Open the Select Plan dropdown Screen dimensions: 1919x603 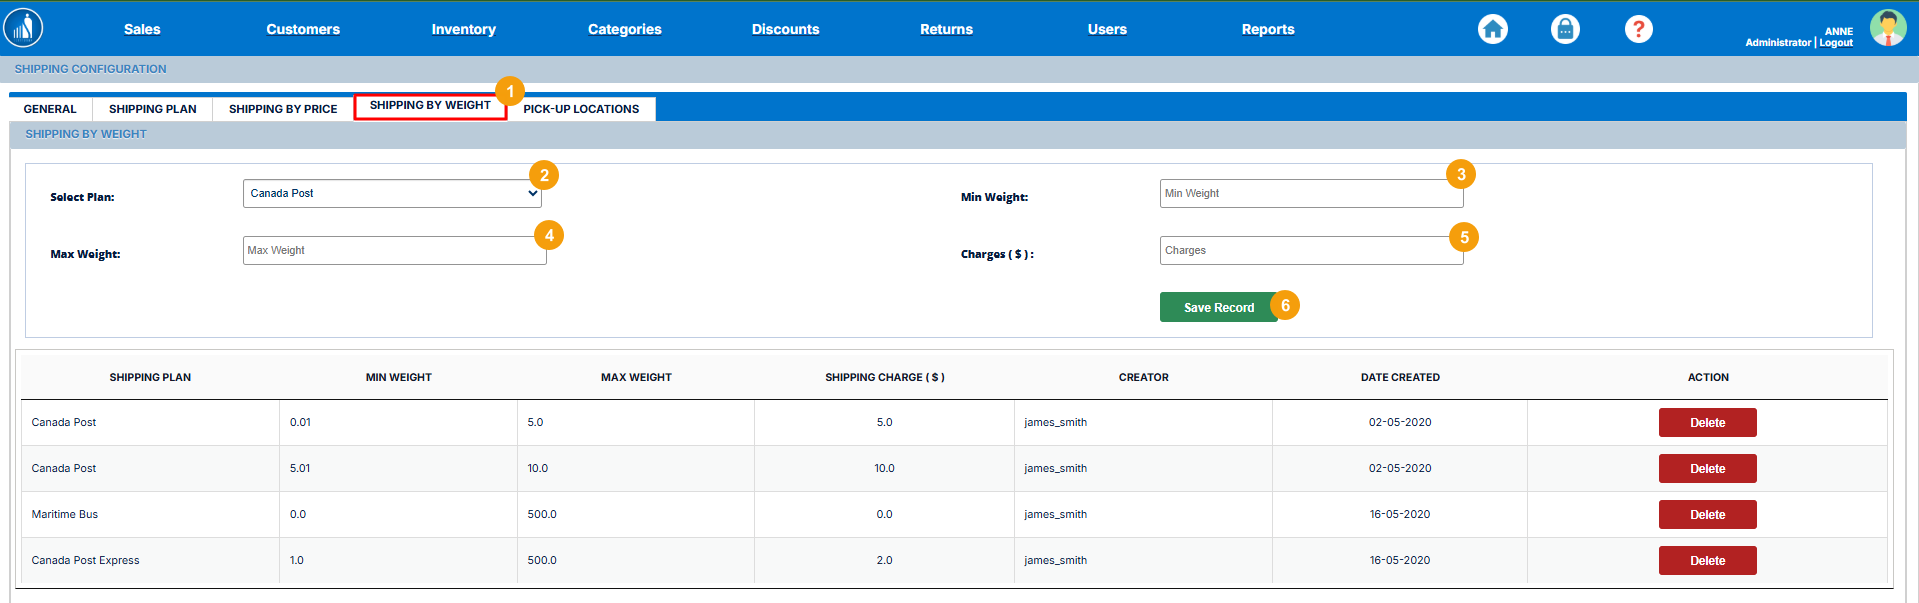point(392,194)
